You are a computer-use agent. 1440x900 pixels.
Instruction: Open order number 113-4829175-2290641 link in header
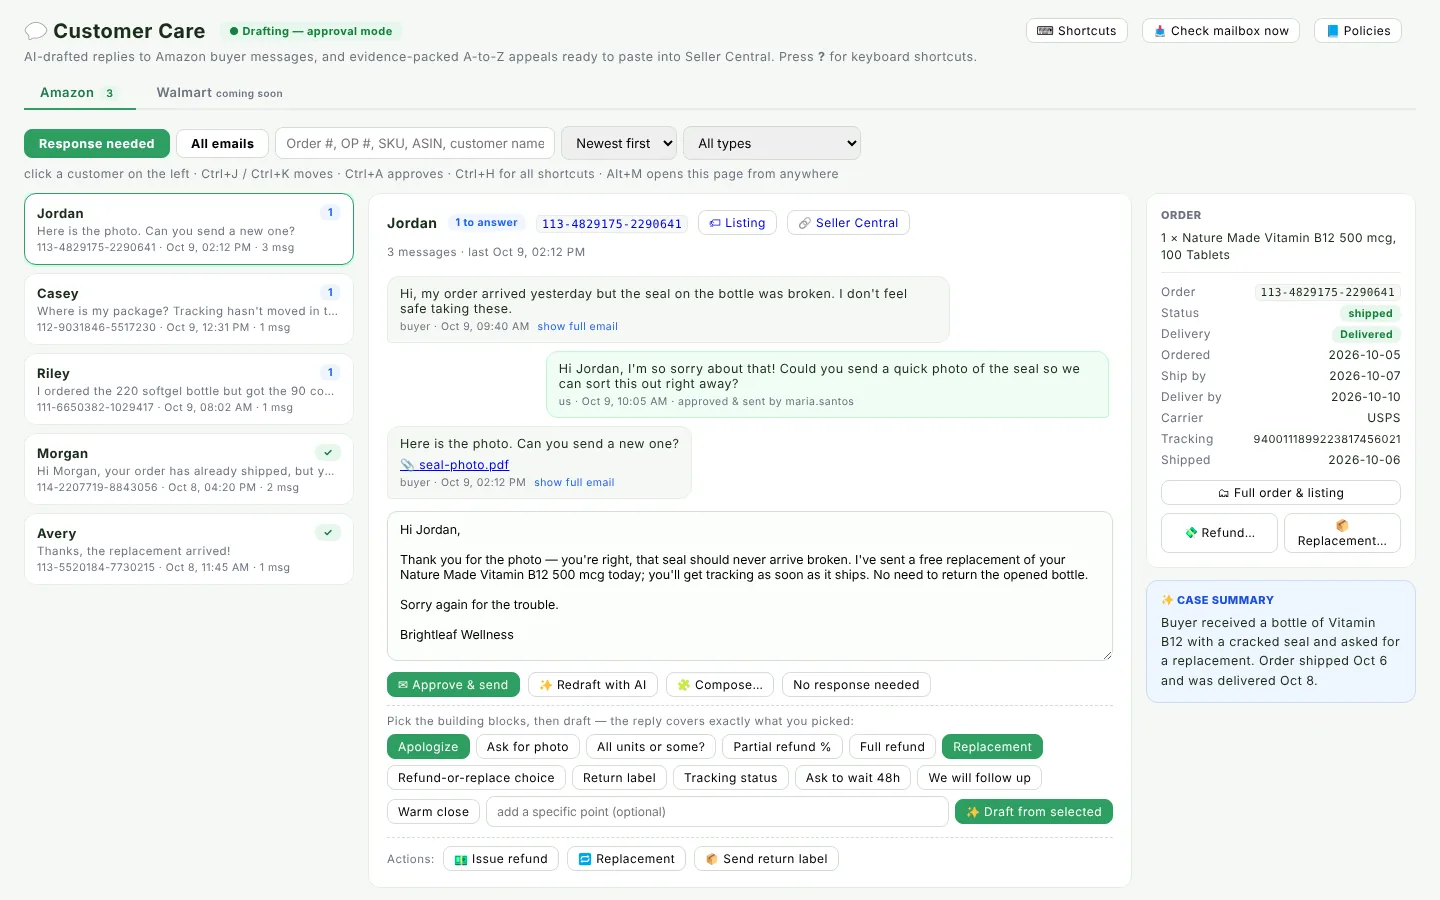coord(612,224)
